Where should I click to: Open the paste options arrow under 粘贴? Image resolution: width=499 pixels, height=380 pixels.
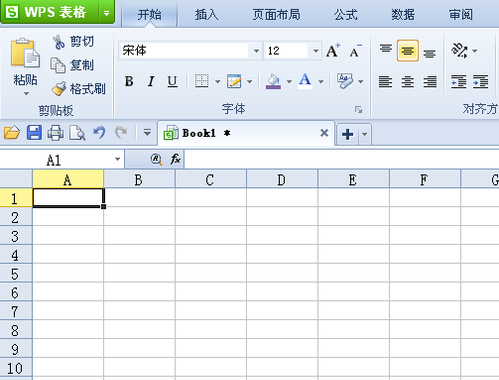(26, 94)
